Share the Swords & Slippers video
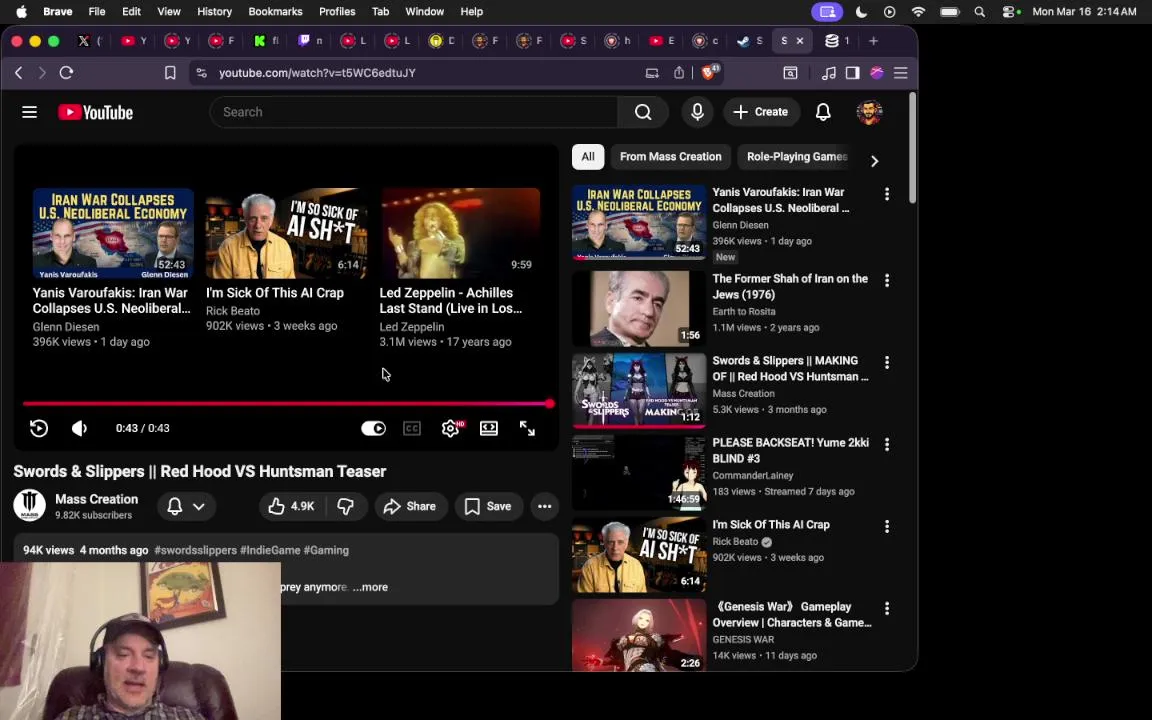1152x720 pixels. [x=411, y=506]
